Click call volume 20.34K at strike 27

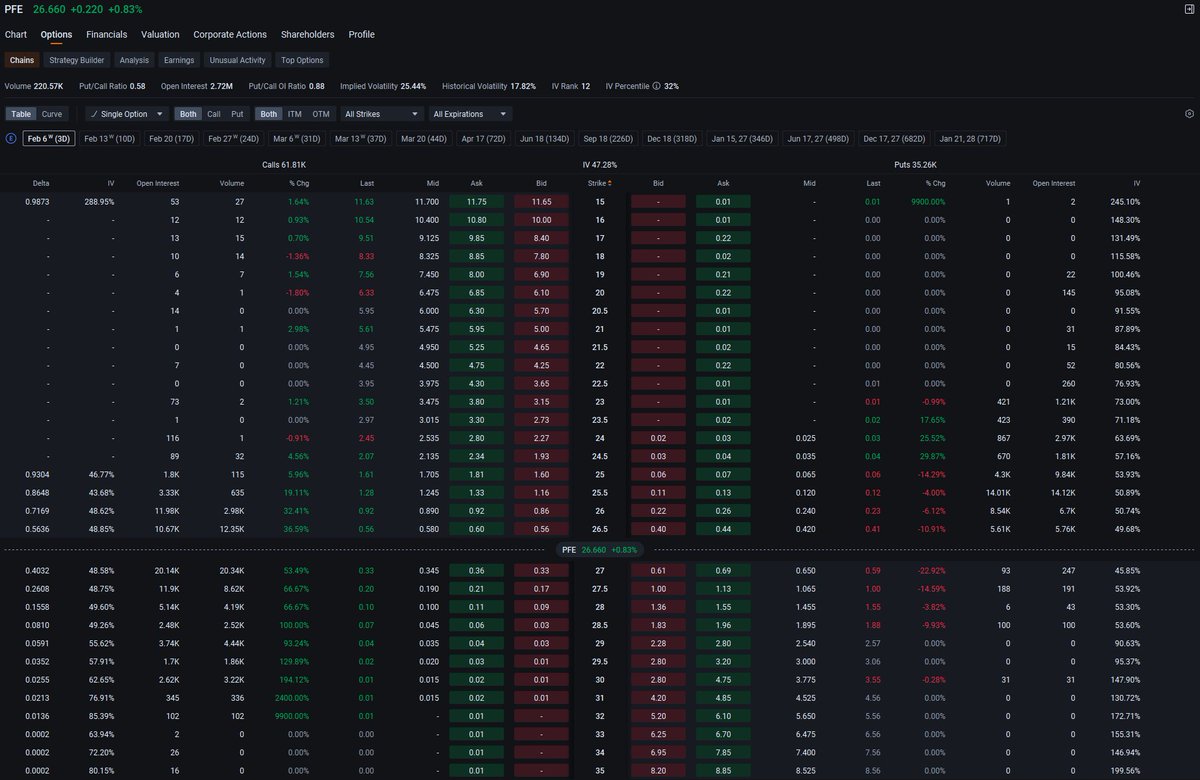[x=231, y=570]
